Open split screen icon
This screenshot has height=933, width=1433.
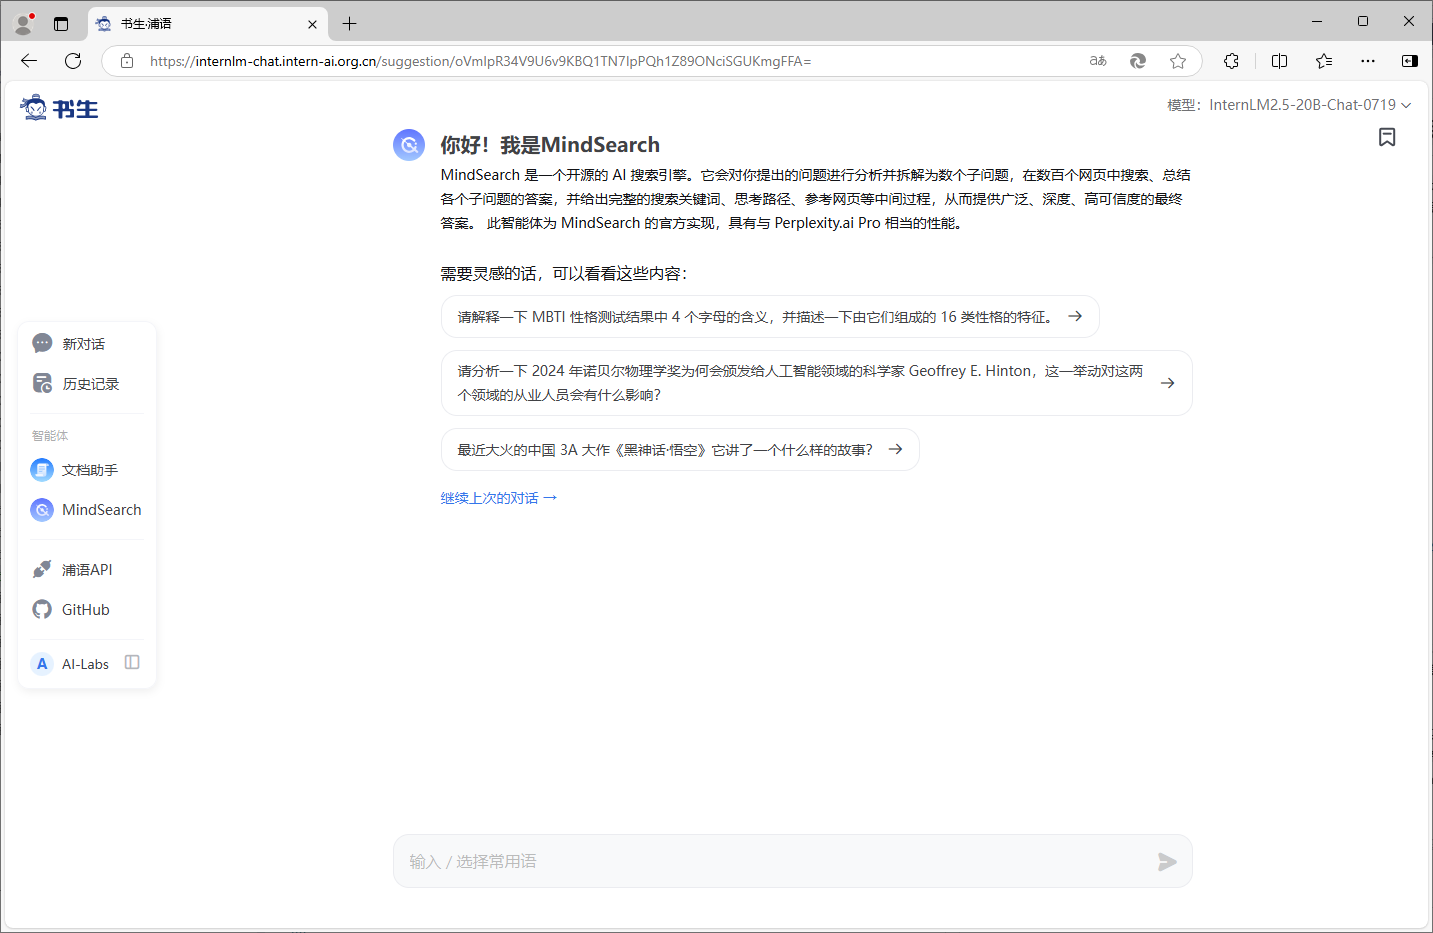1279,61
